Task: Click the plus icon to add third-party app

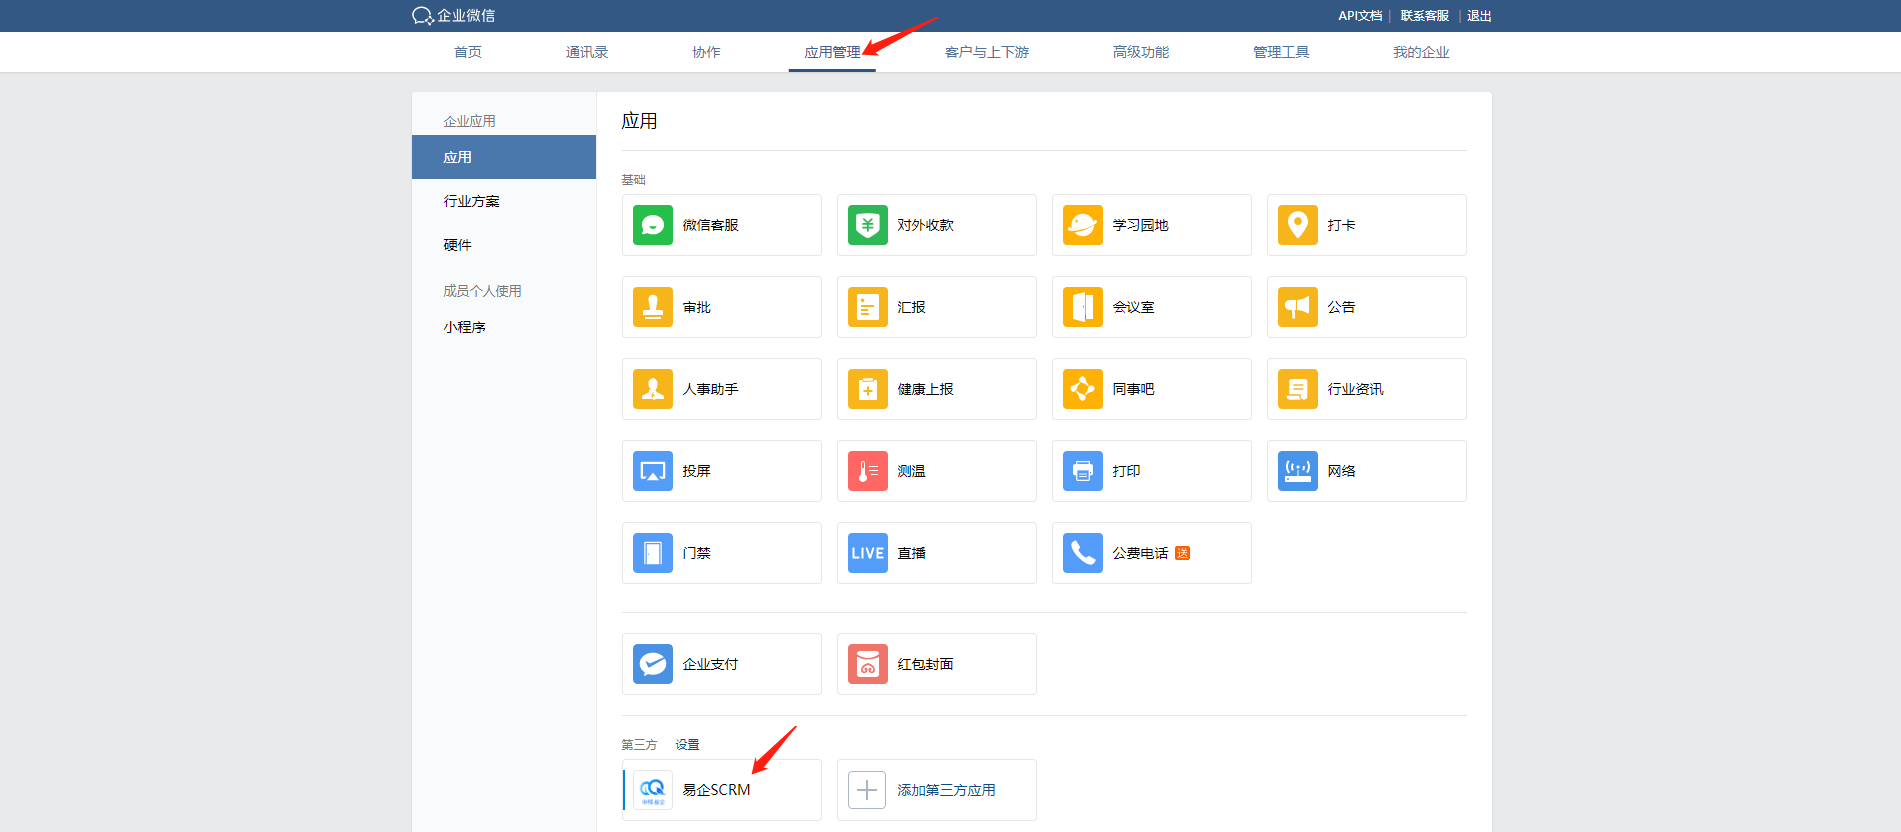Action: pyautogui.click(x=867, y=790)
